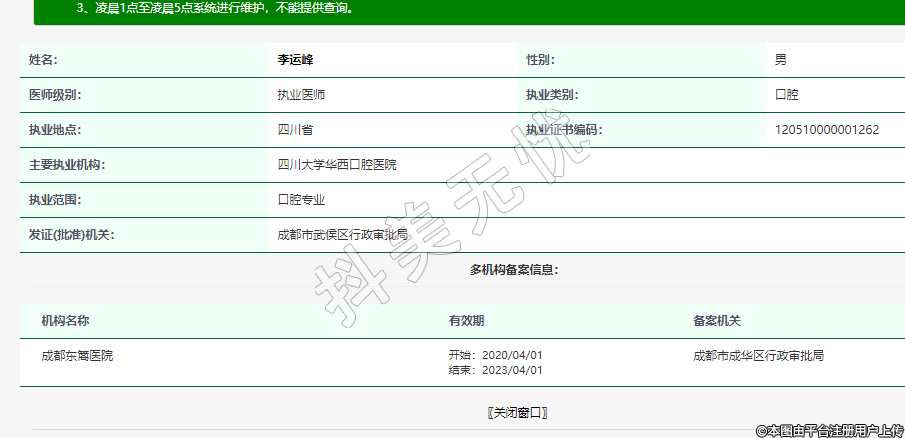Click the end date 2023/04/01
The image size is (905, 438).
coord(511,370)
